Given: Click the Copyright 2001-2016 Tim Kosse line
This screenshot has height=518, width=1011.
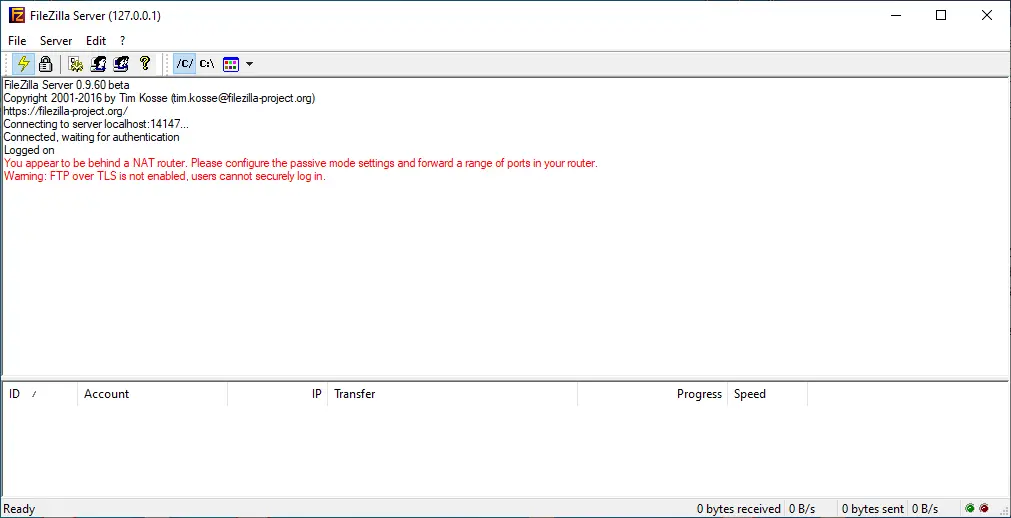Looking at the screenshot, I should click(x=159, y=98).
